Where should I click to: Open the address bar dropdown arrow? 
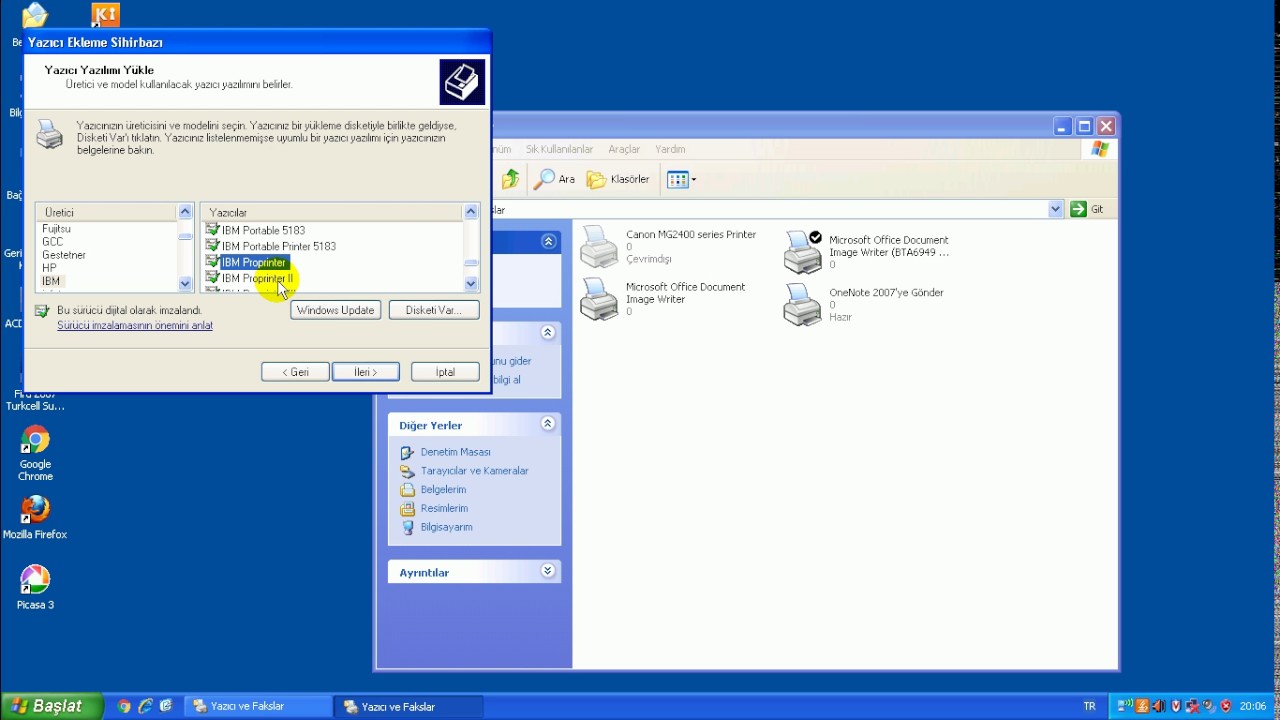1055,209
